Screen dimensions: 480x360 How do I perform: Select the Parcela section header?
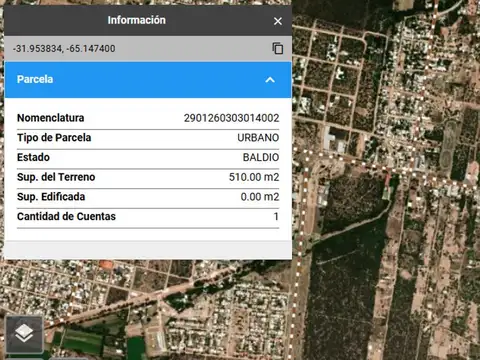tap(148, 80)
